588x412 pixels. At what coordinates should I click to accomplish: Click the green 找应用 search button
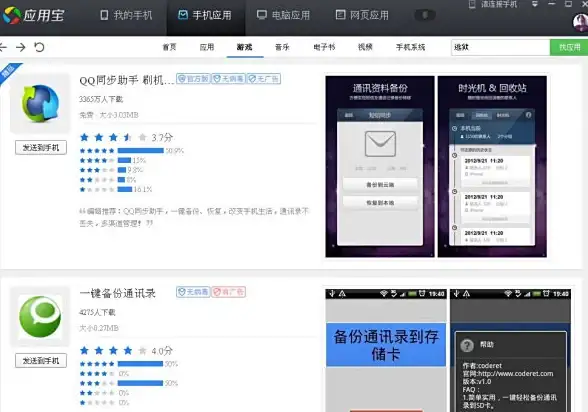pyautogui.click(x=569, y=47)
